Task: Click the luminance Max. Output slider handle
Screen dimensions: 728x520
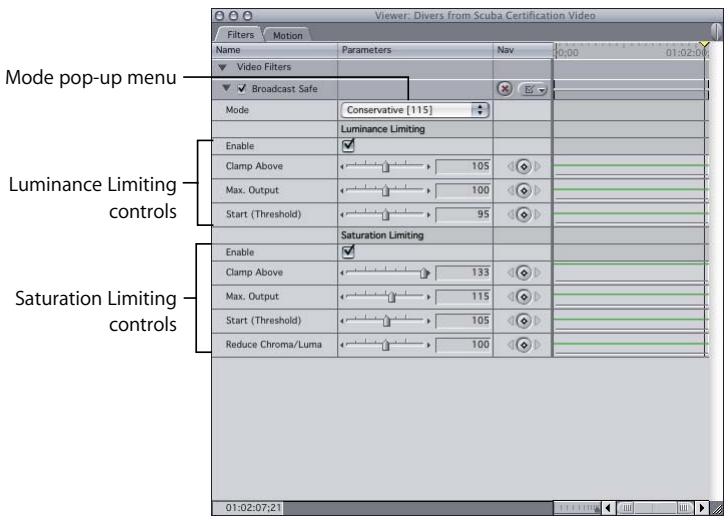Action: click(386, 190)
